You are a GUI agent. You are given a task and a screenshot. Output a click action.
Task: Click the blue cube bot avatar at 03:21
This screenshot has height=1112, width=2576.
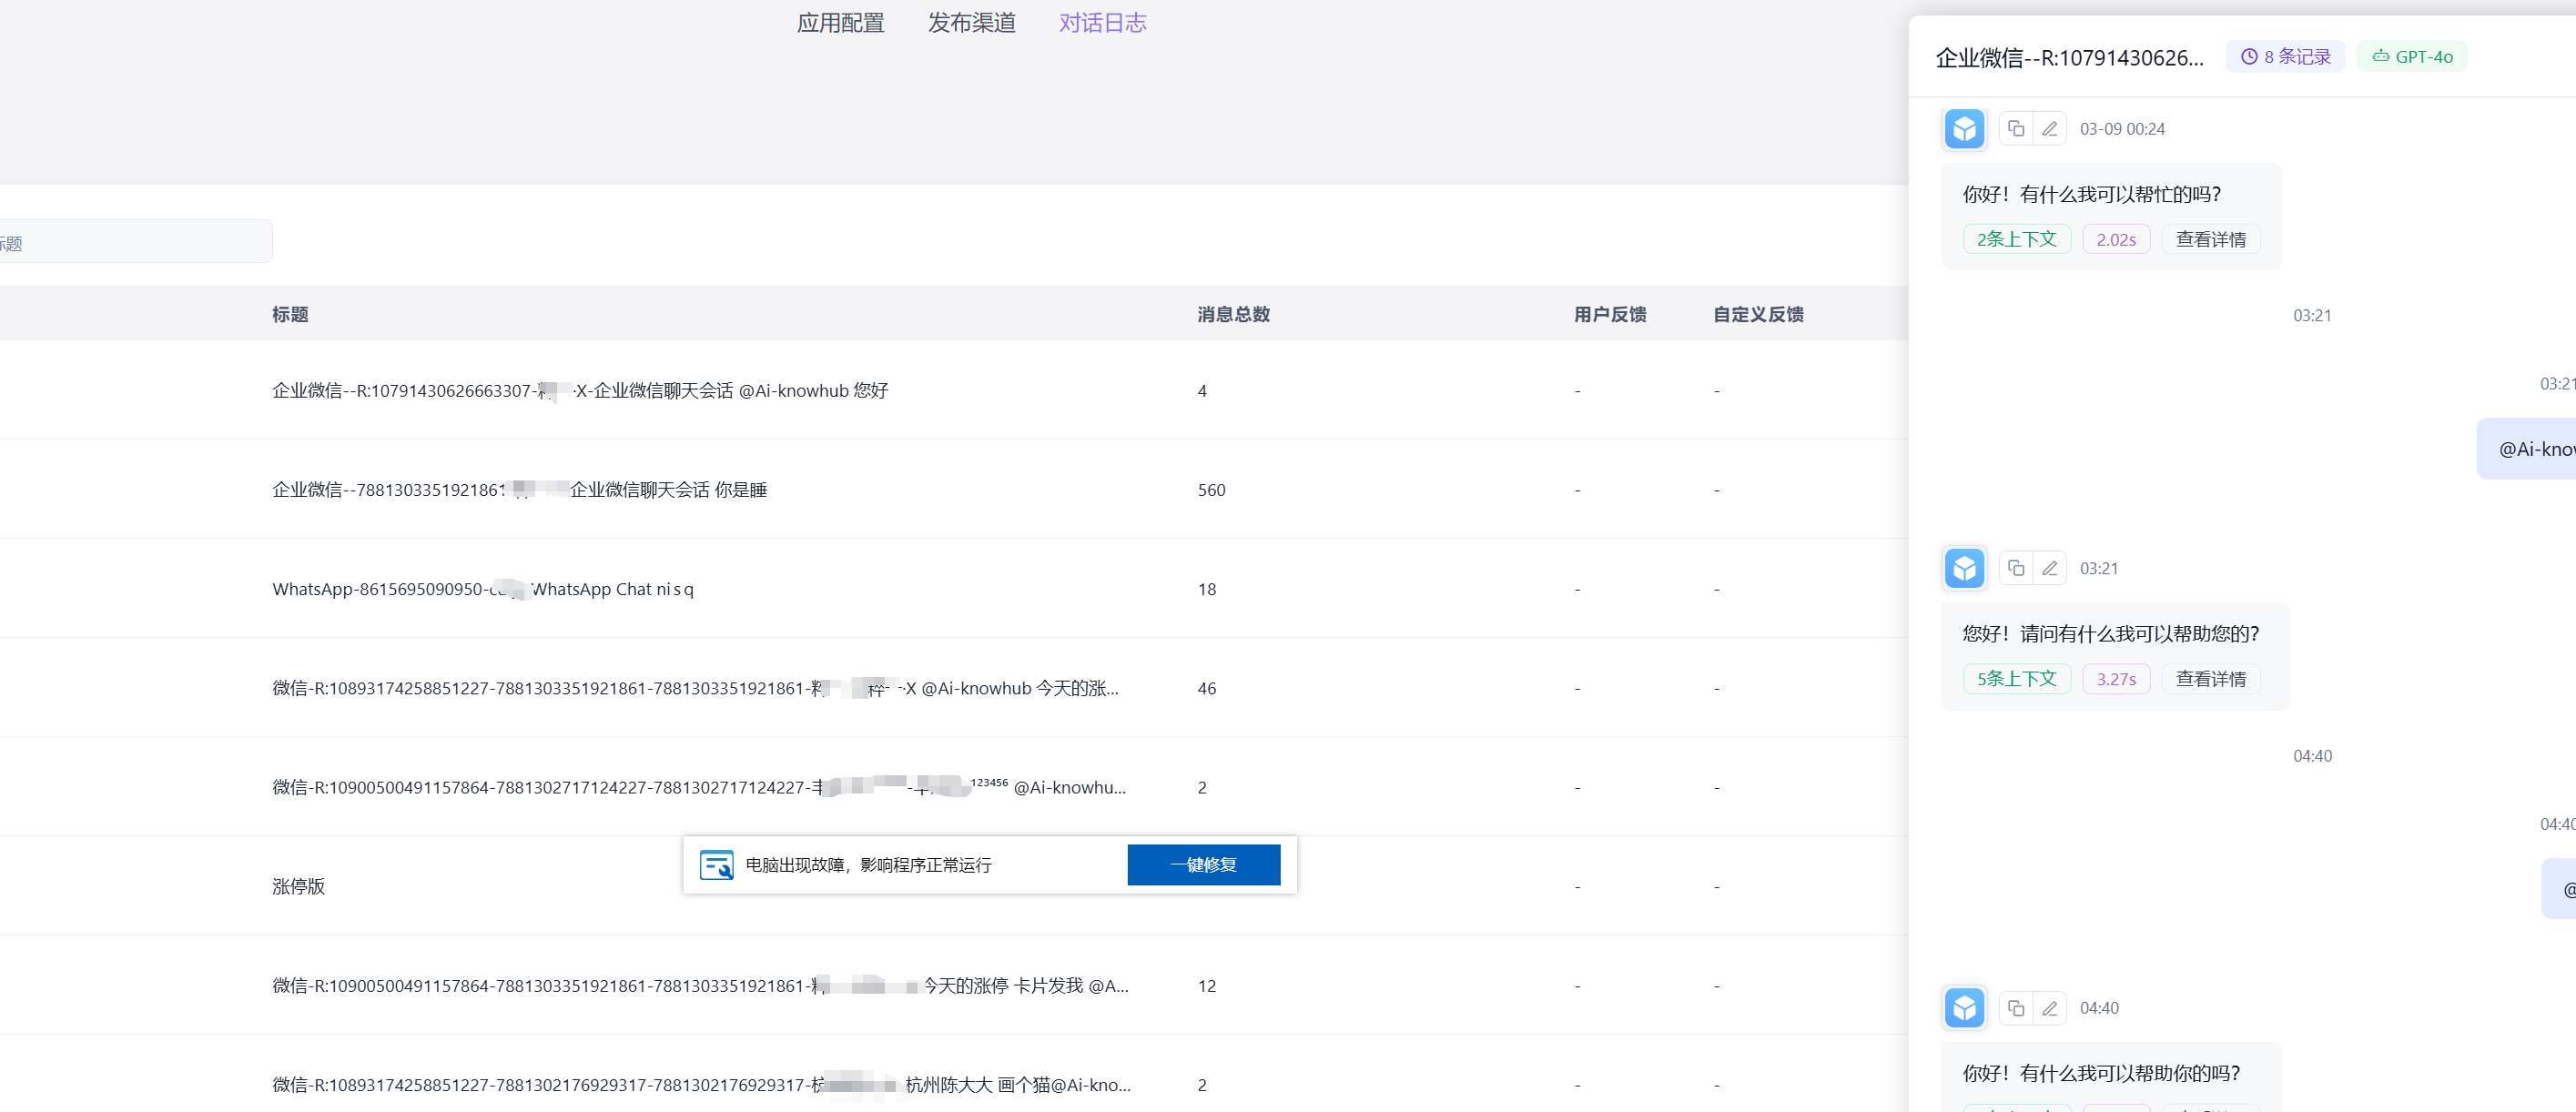(1964, 567)
